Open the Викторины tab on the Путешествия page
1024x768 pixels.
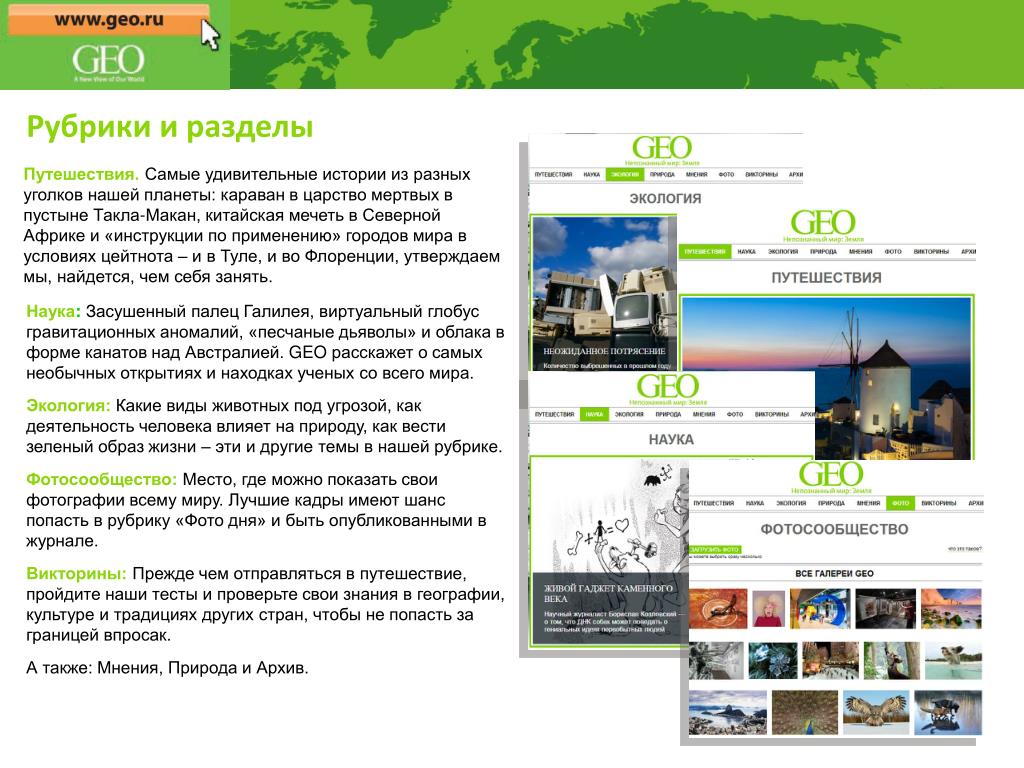pyautogui.click(x=931, y=251)
